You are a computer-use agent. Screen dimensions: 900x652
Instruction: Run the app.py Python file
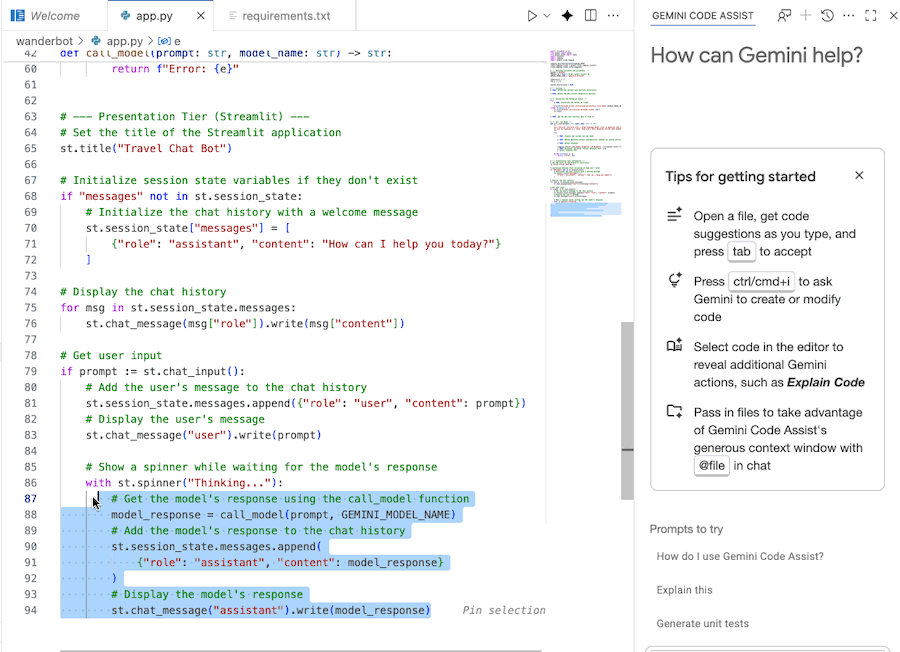pos(532,15)
